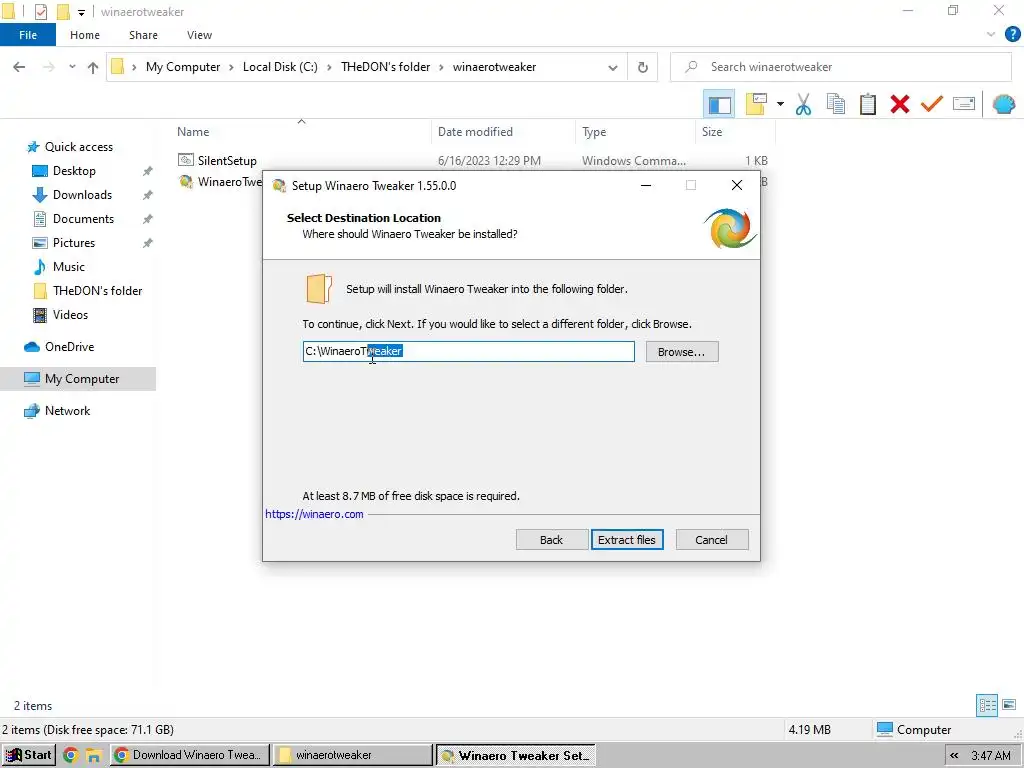Open Desktop in navigation pane

pos(74,171)
